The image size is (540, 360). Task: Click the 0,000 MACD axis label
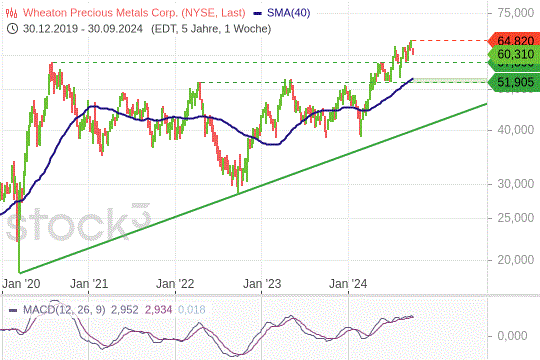(x=512, y=336)
